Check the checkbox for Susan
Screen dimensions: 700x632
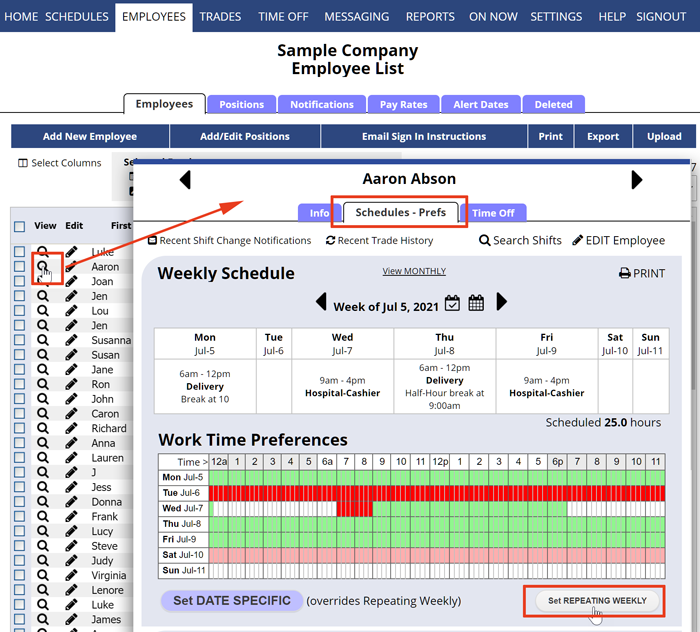coord(19,355)
